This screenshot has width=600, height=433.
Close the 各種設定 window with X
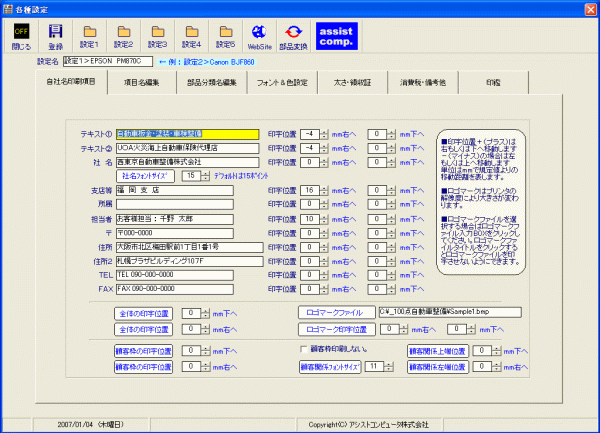tap(591, 10)
